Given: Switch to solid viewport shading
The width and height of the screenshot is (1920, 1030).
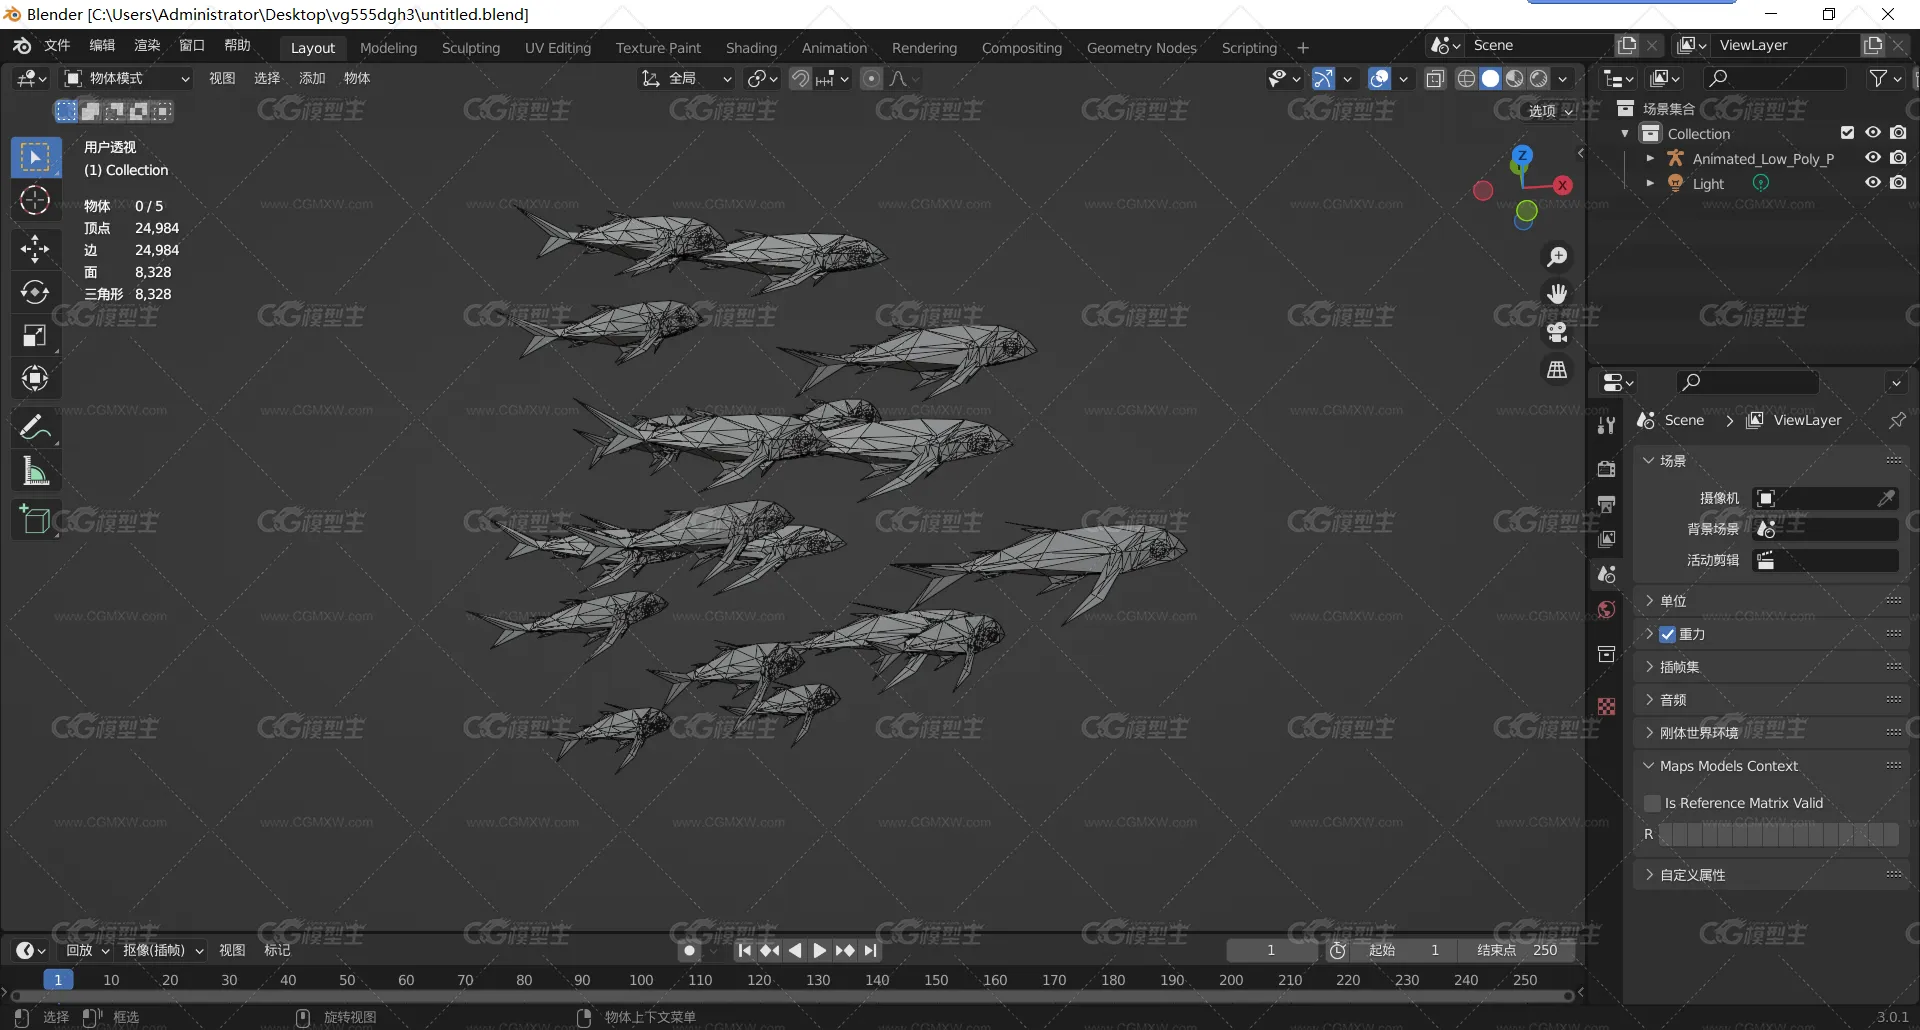Looking at the screenshot, I should [1490, 78].
